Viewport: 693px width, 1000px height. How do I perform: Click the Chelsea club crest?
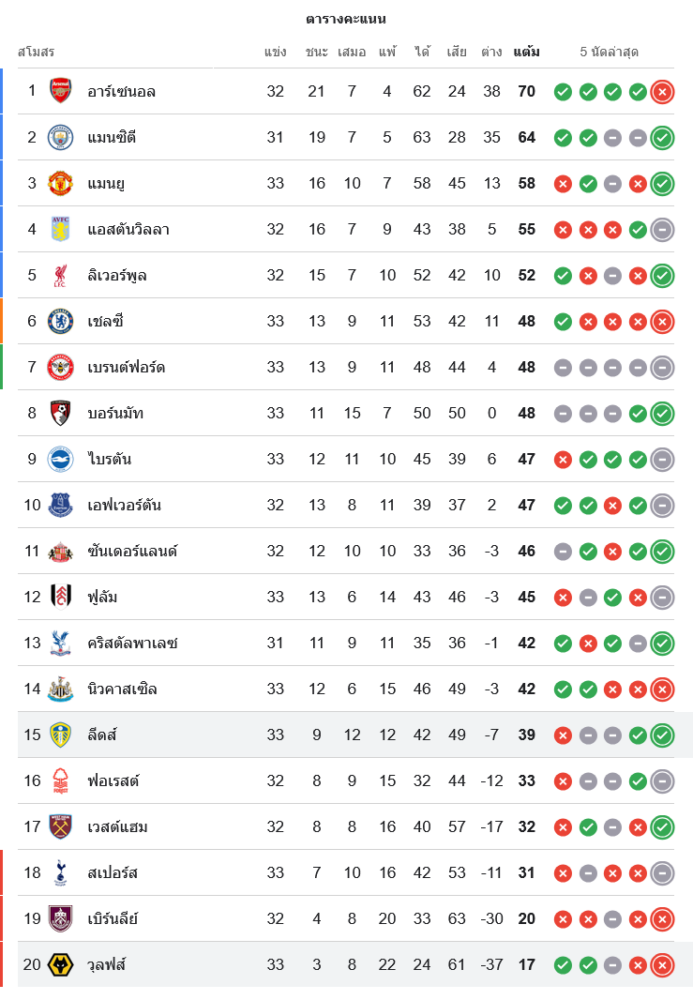[x=61, y=321]
